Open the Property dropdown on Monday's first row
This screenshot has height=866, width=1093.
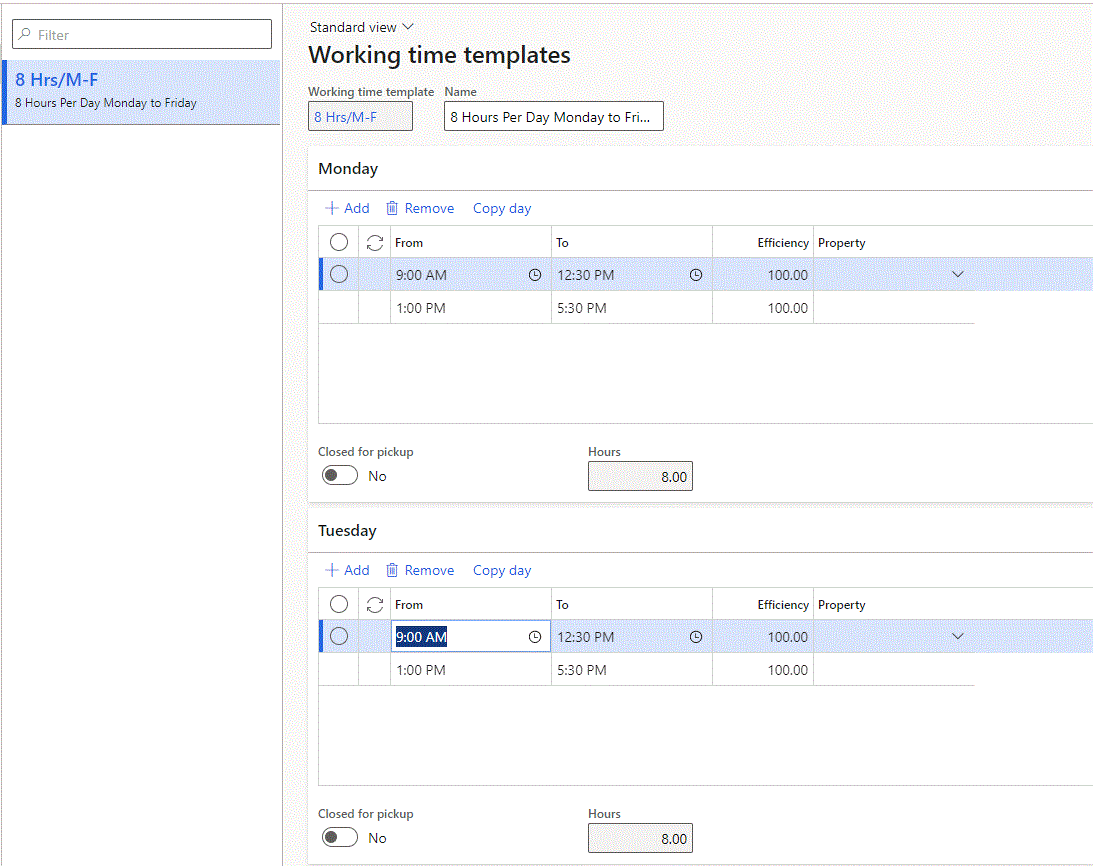click(x=957, y=274)
